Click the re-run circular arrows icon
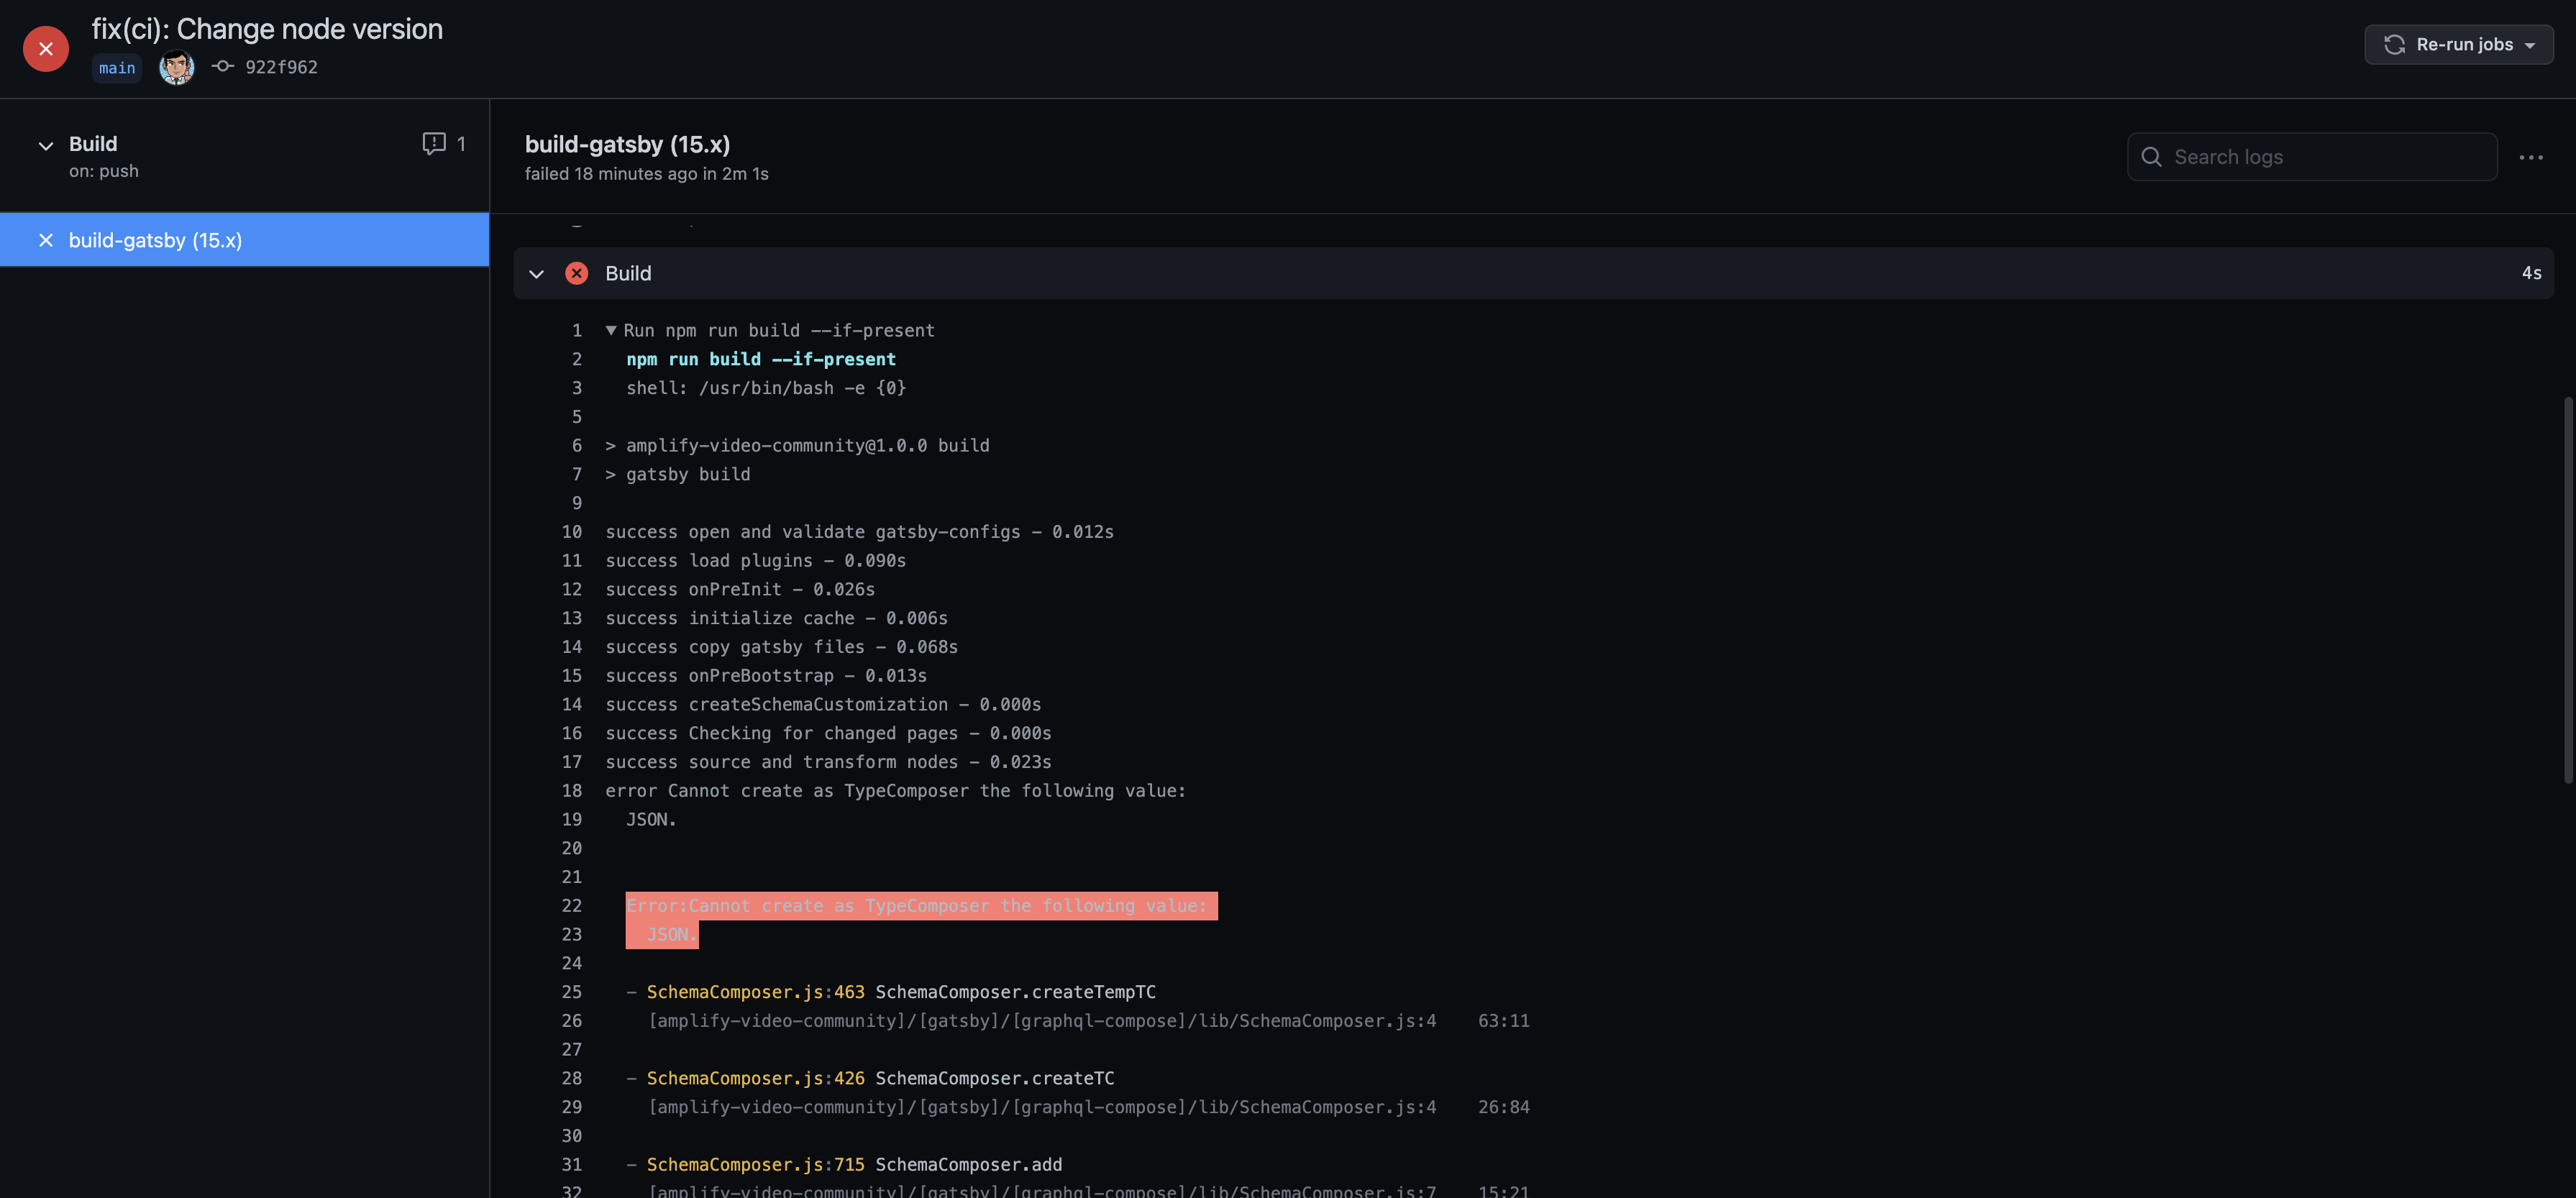This screenshot has height=1198, width=2576. [x=2394, y=44]
